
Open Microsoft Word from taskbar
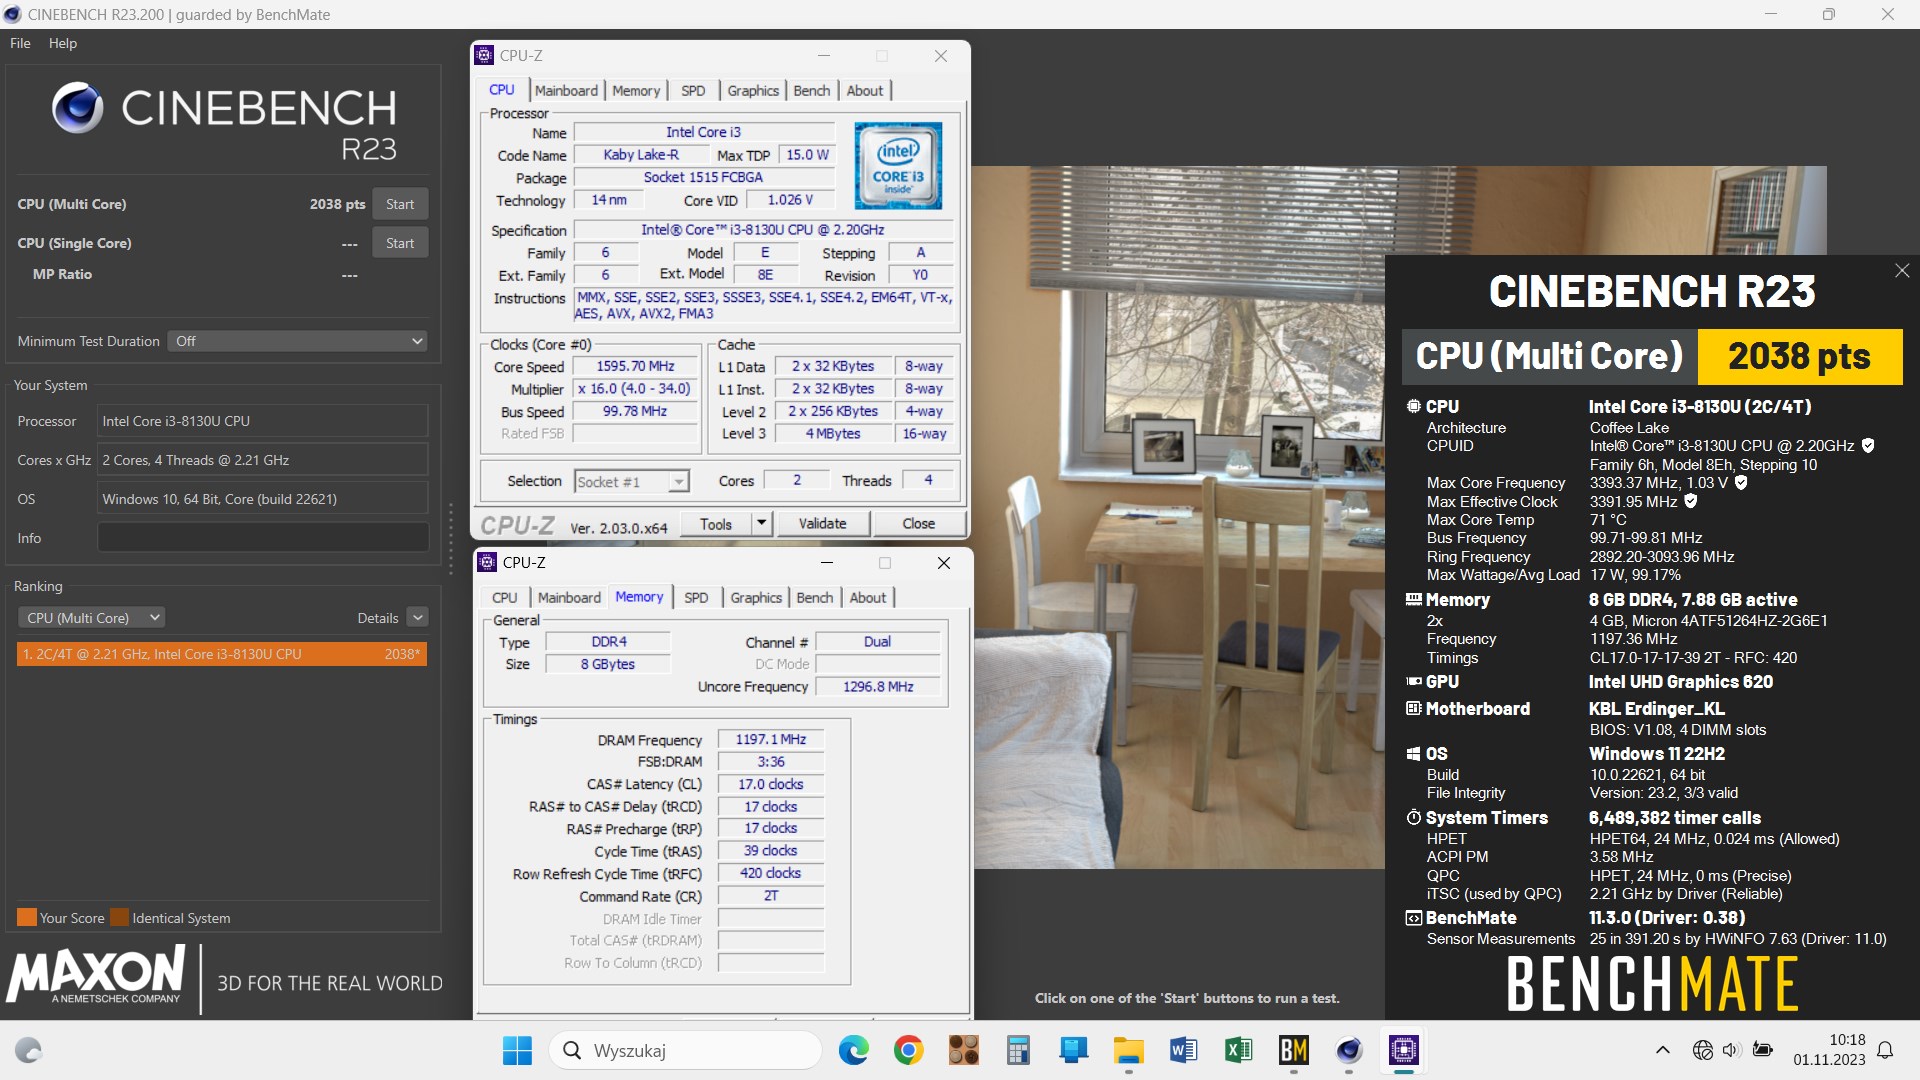click(1183, 1050)
